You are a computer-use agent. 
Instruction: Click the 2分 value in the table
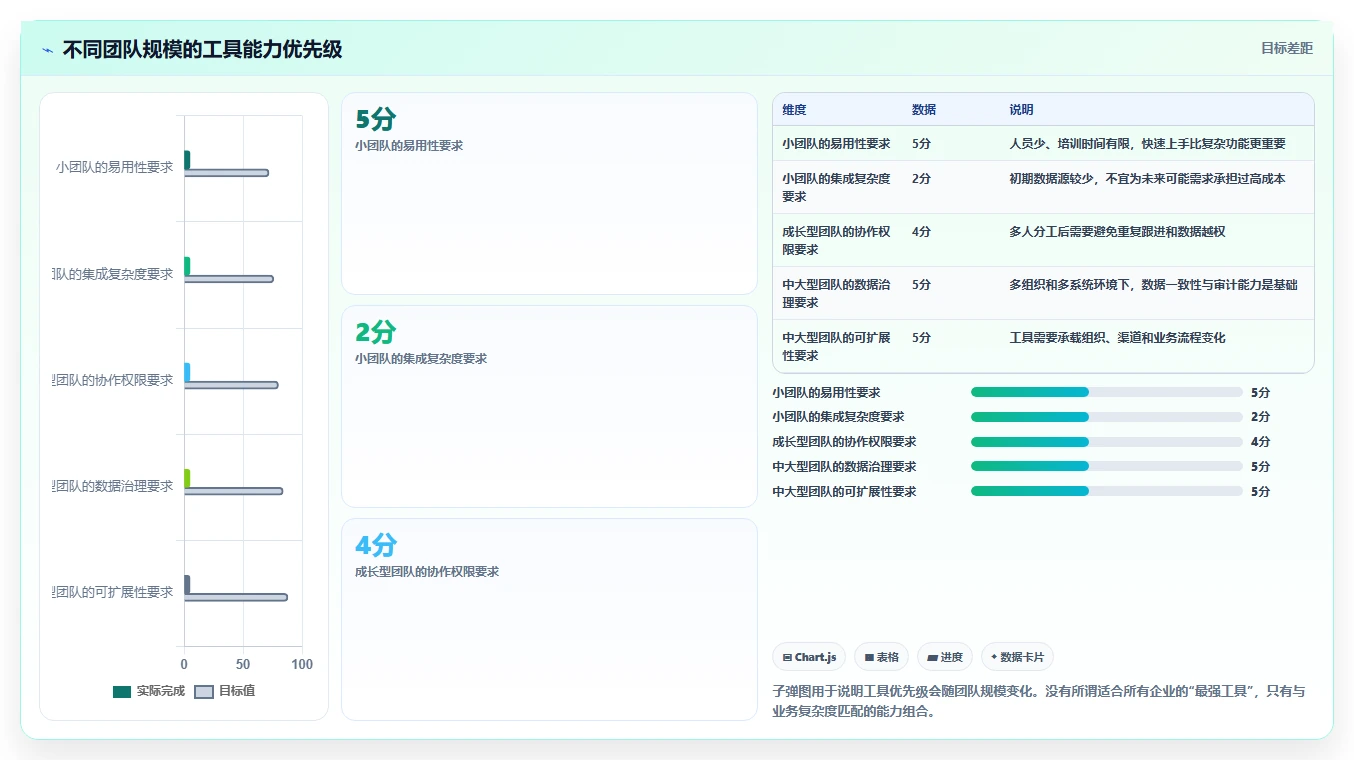point(921,179)
